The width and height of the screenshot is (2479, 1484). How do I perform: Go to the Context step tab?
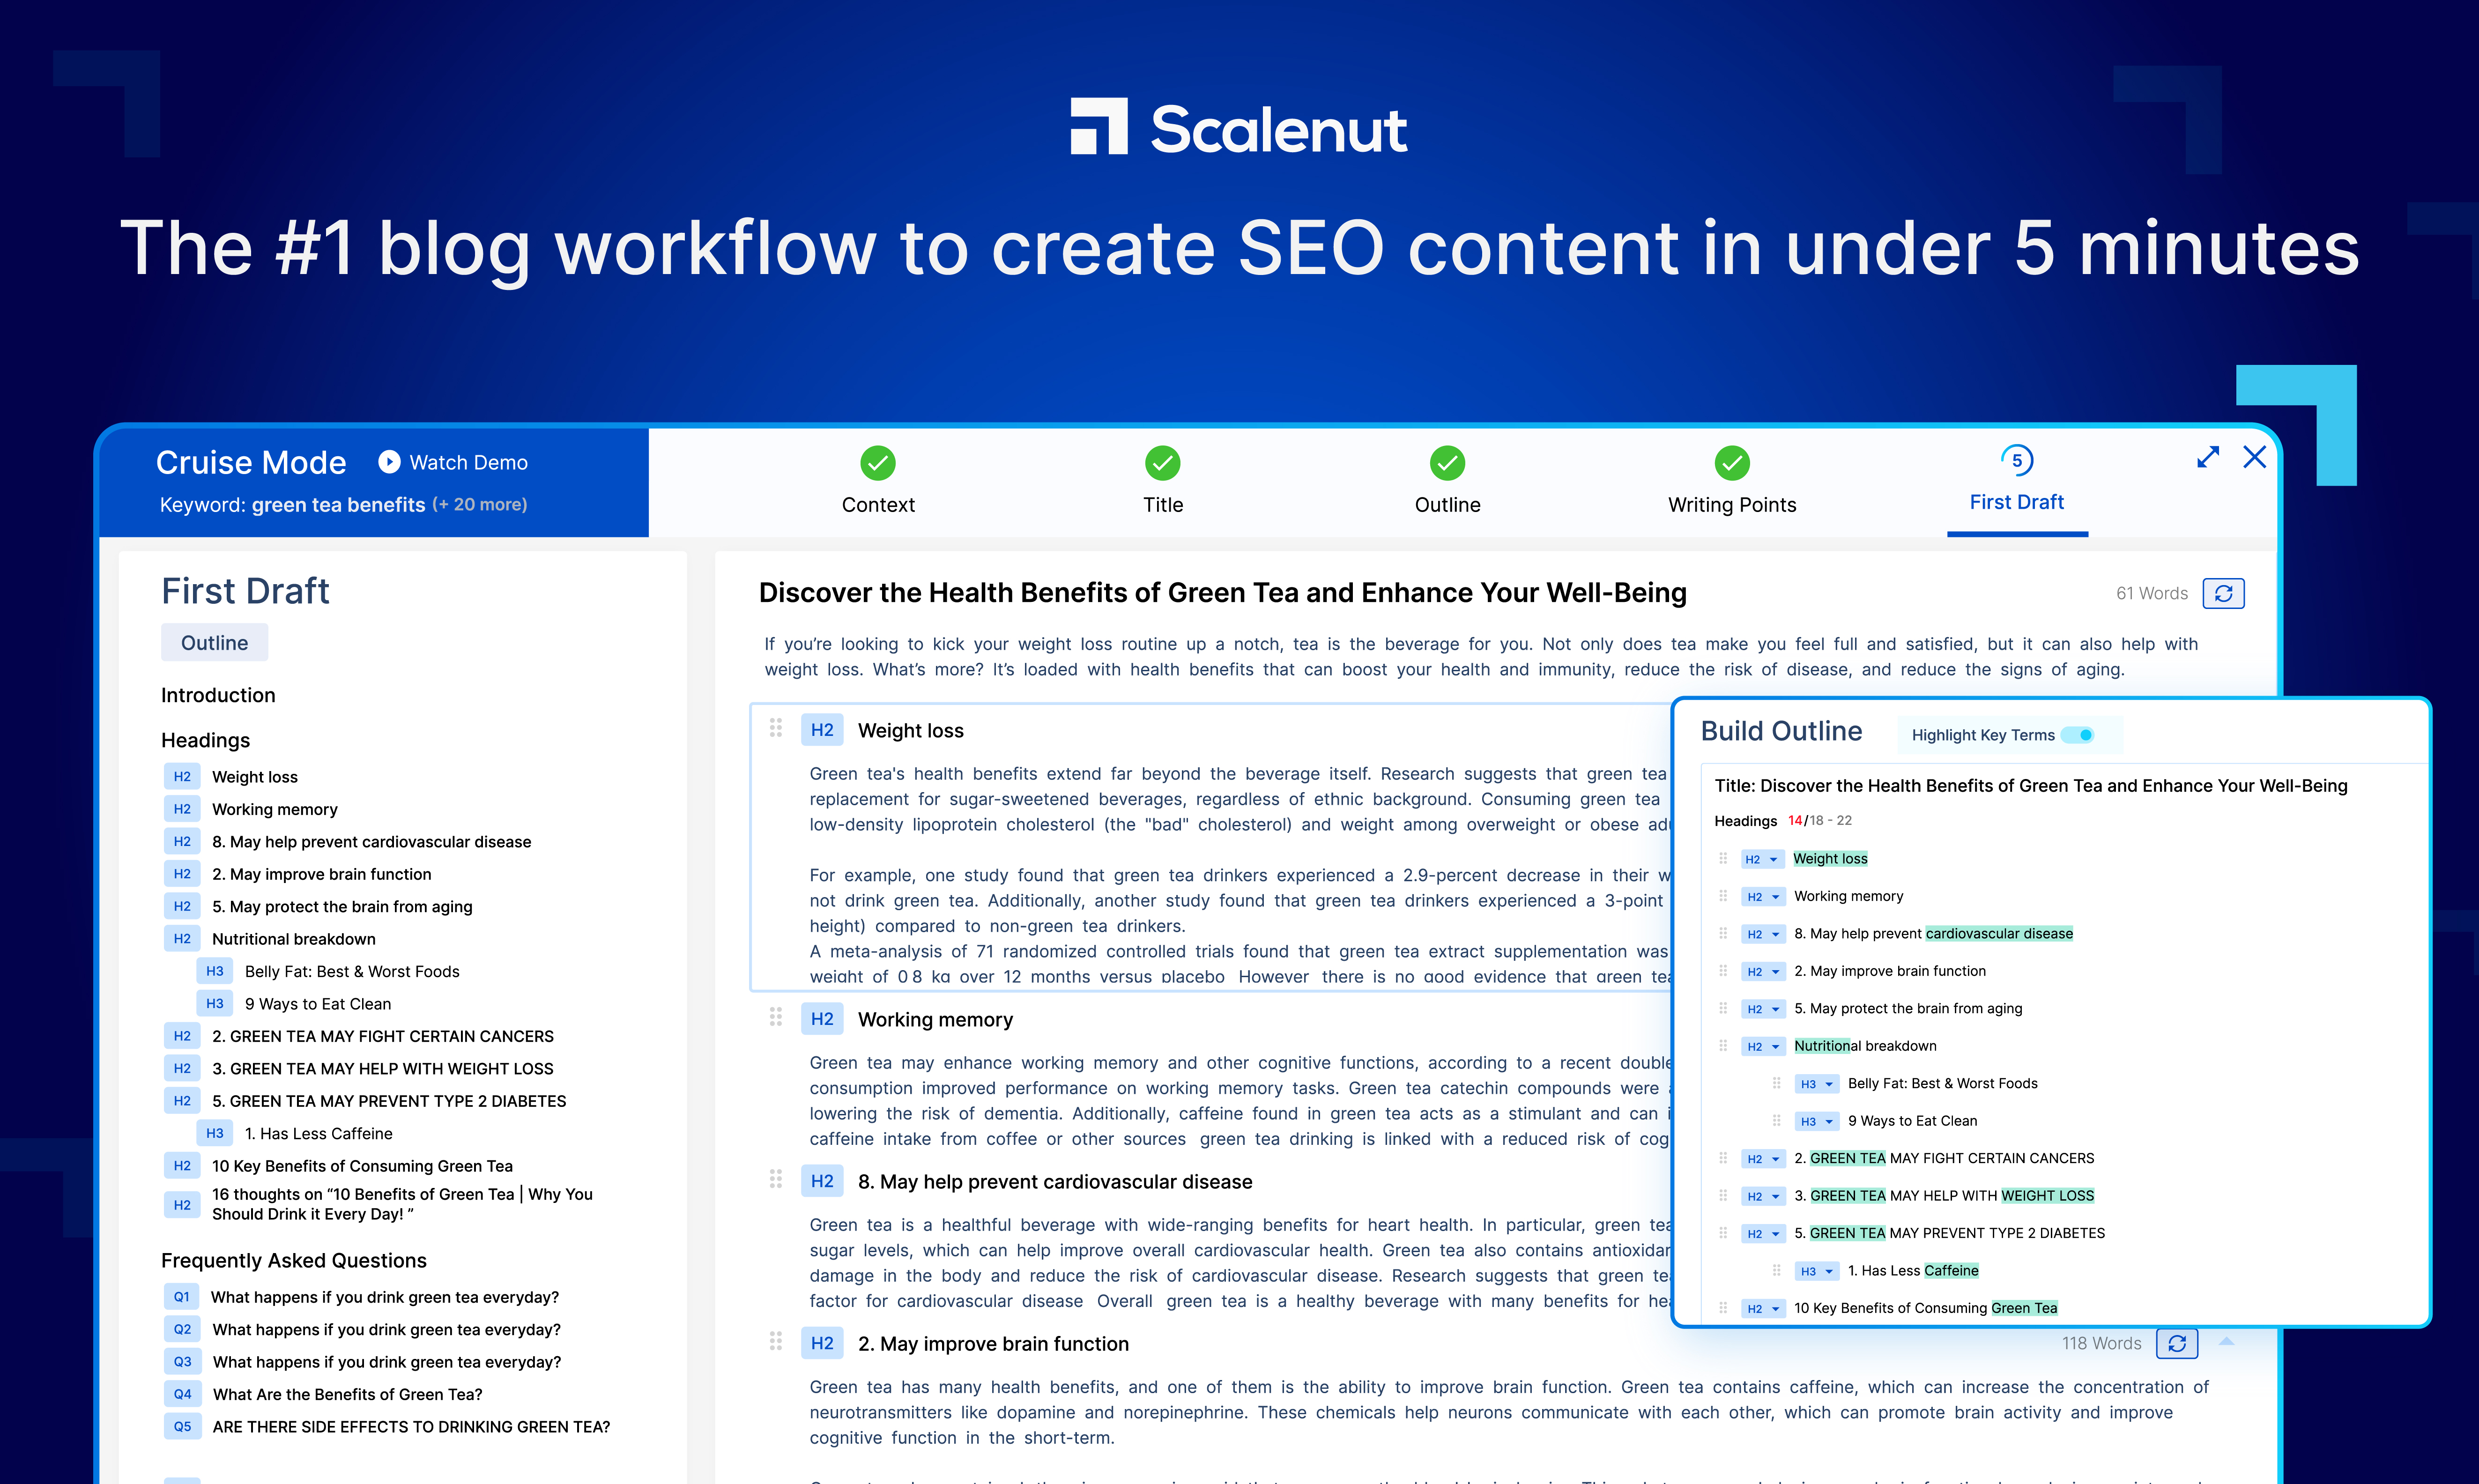click(878, 505)
